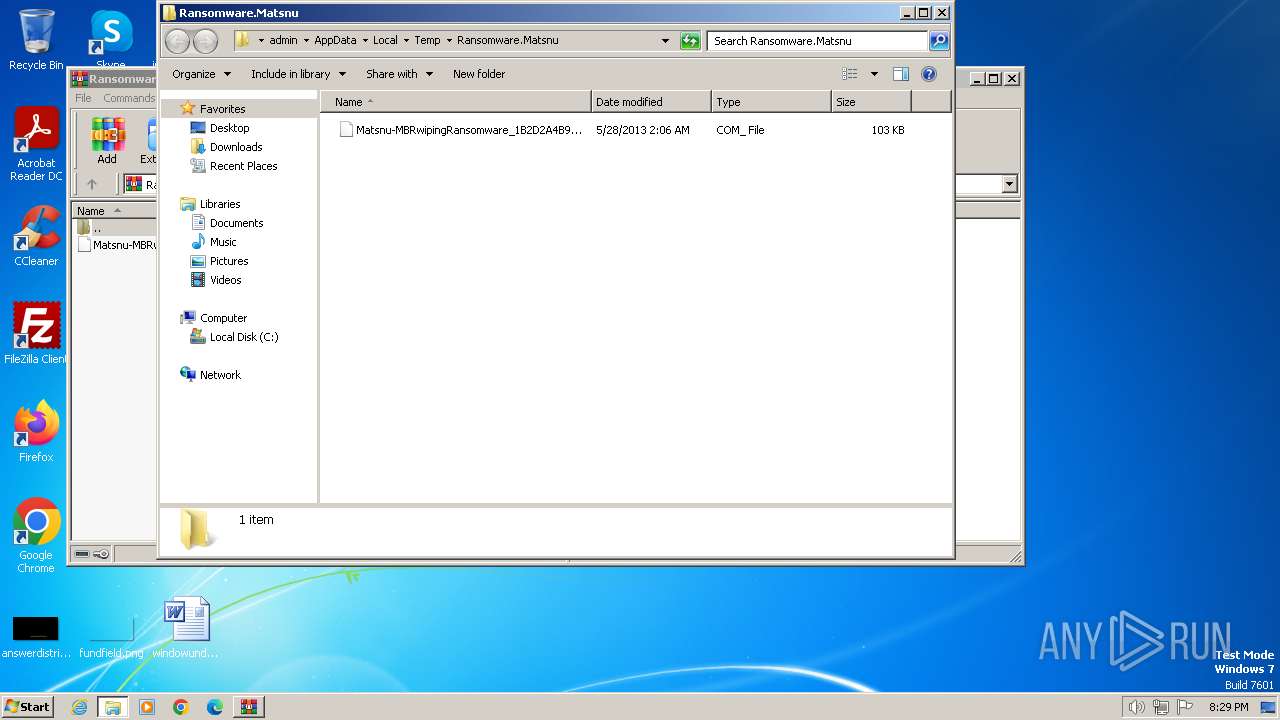Click the Explorer Back navigation button
Image resolution: width=1280 pixels, height=720 pixels.
177,41
